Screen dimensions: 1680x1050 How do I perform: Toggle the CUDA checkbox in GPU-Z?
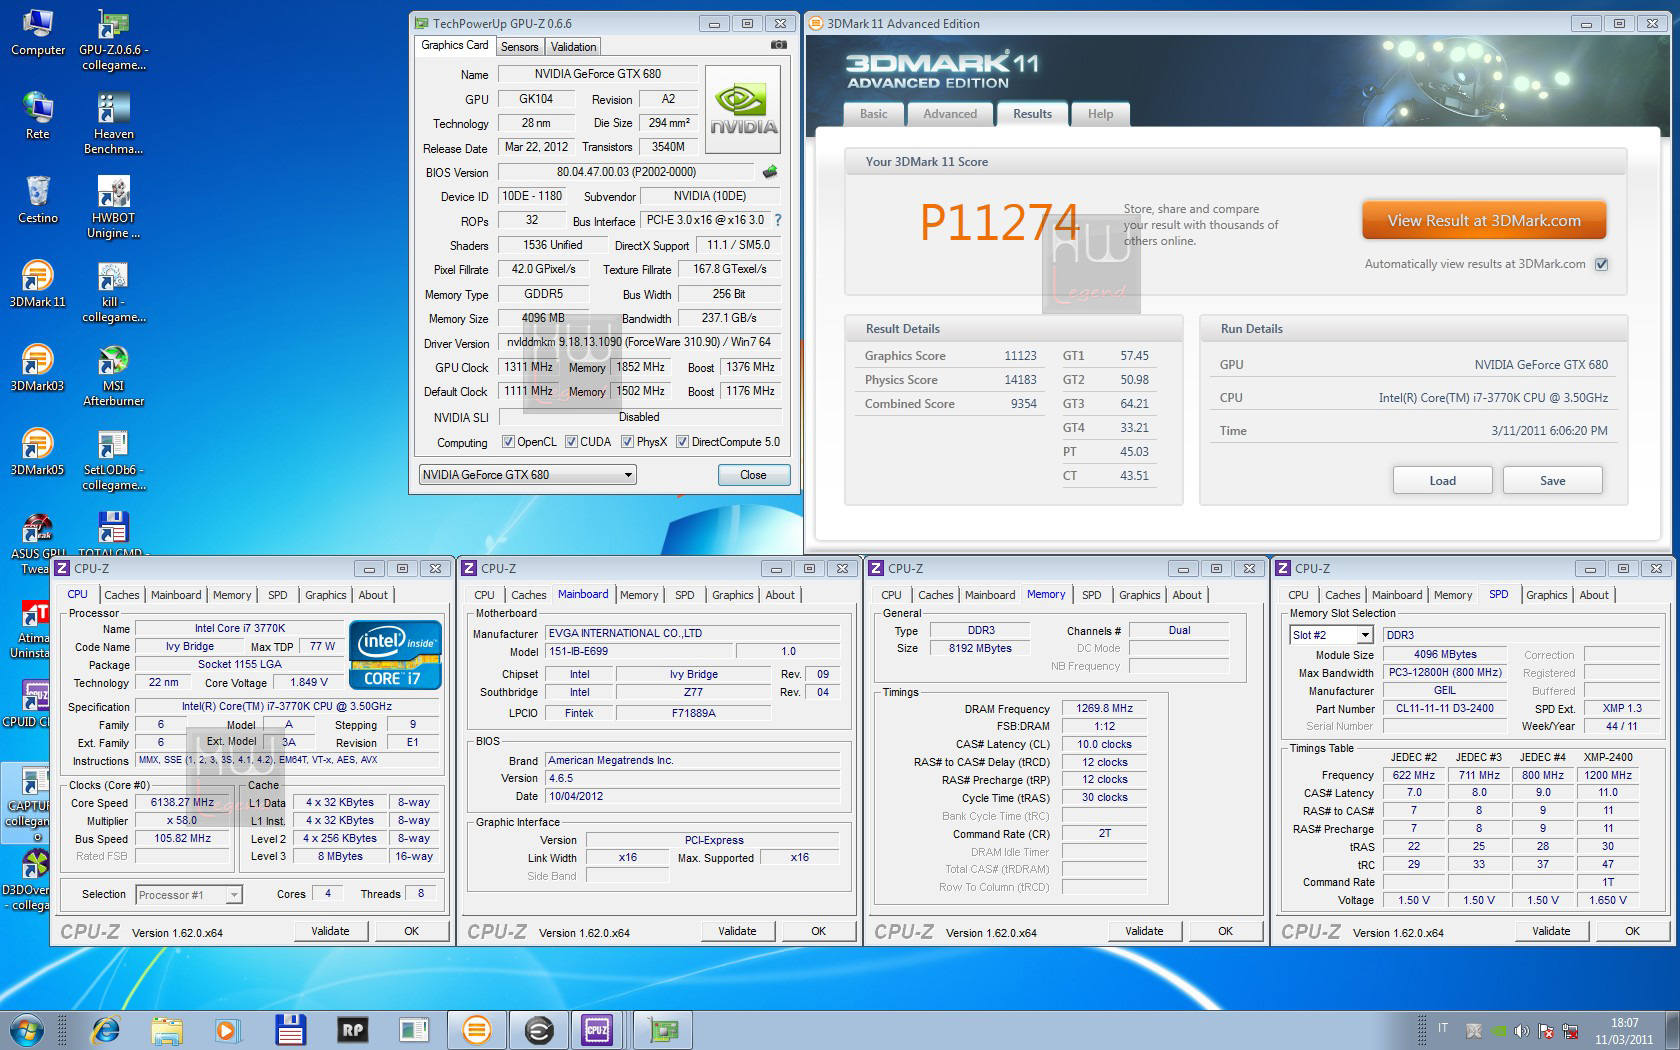(571, 442)
